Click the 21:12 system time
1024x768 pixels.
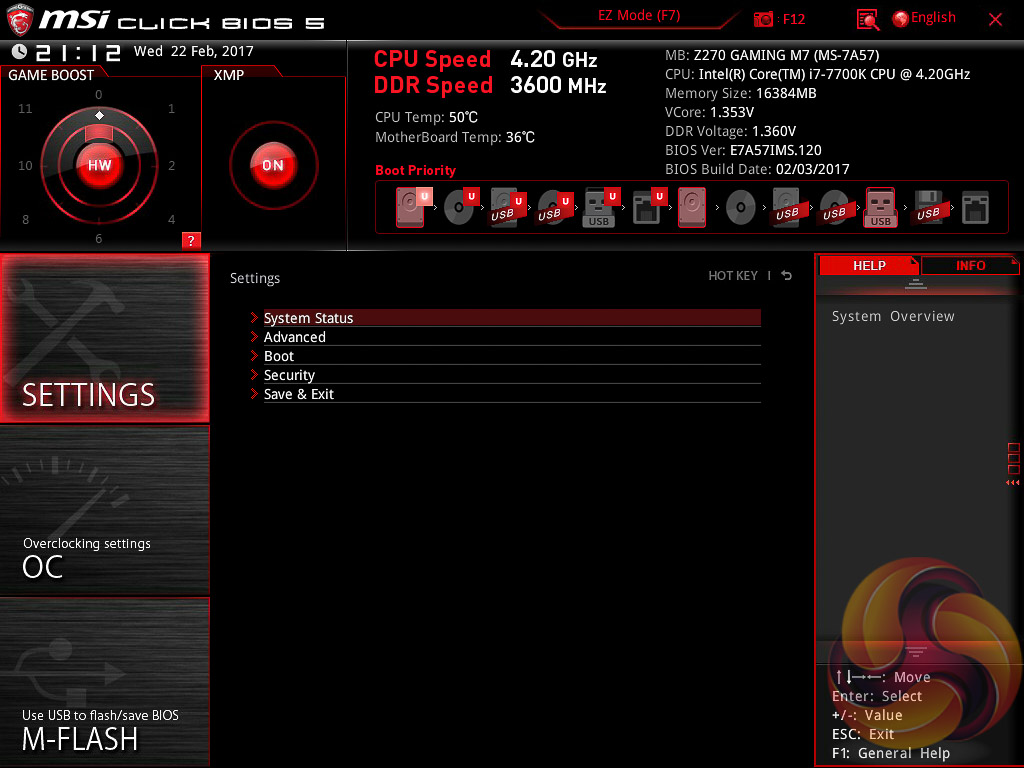click(x=78, y=52)
